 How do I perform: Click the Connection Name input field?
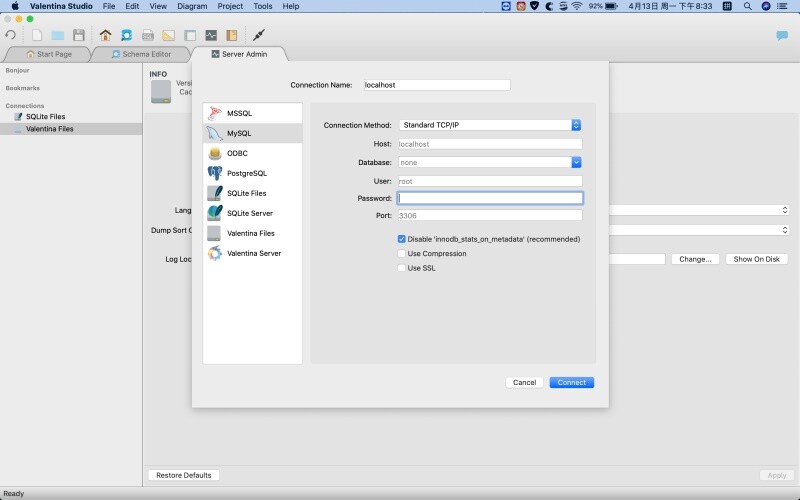click(437, 85)
